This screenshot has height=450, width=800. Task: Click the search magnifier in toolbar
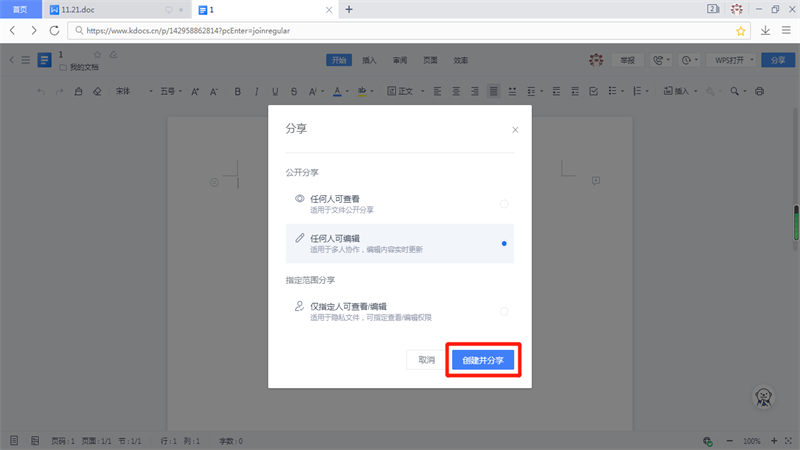point(735,91)
